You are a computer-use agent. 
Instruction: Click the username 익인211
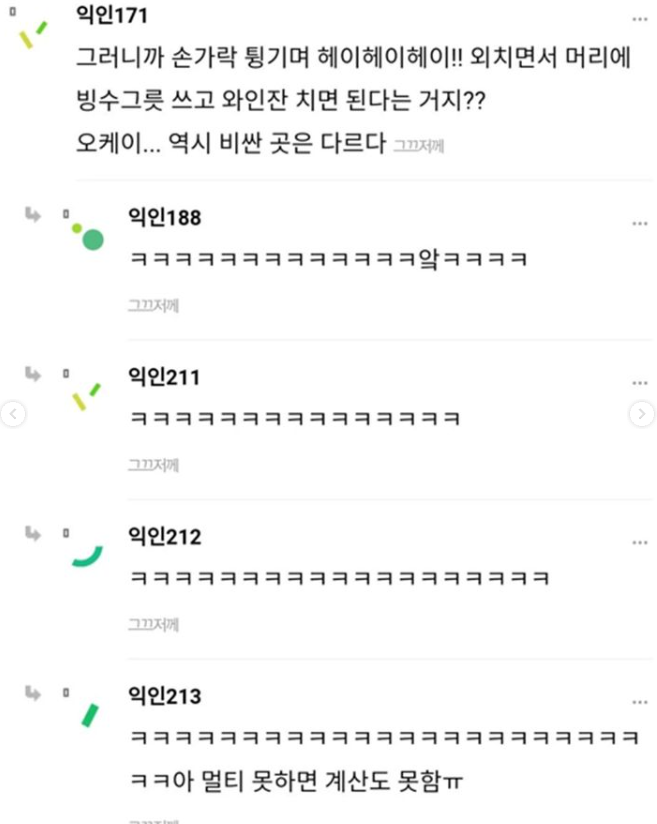pos(164,377)
